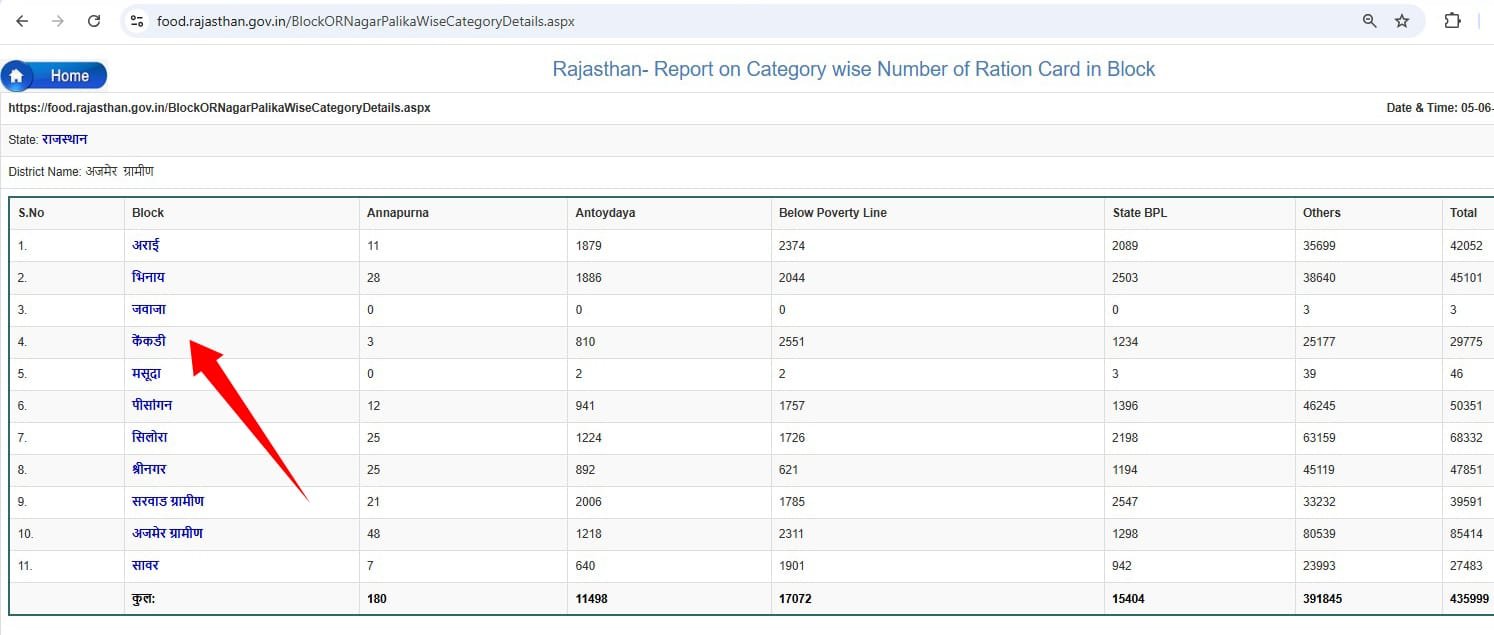Open the अजमेर ग्रामीण block link
Viewport: 1494px width, 635px height.
[167, 533]
